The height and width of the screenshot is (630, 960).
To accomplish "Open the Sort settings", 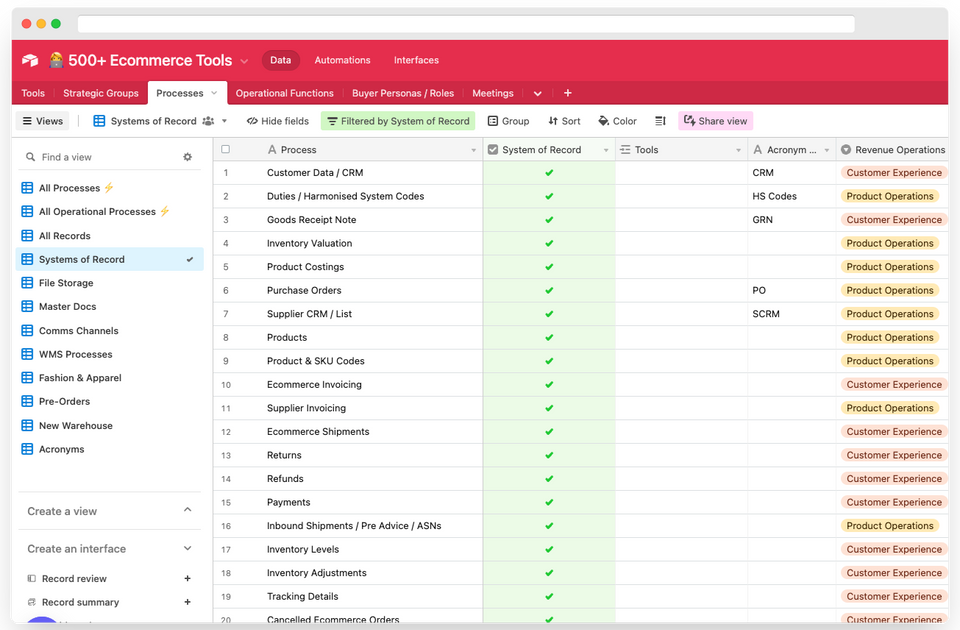I will point(563,120).
